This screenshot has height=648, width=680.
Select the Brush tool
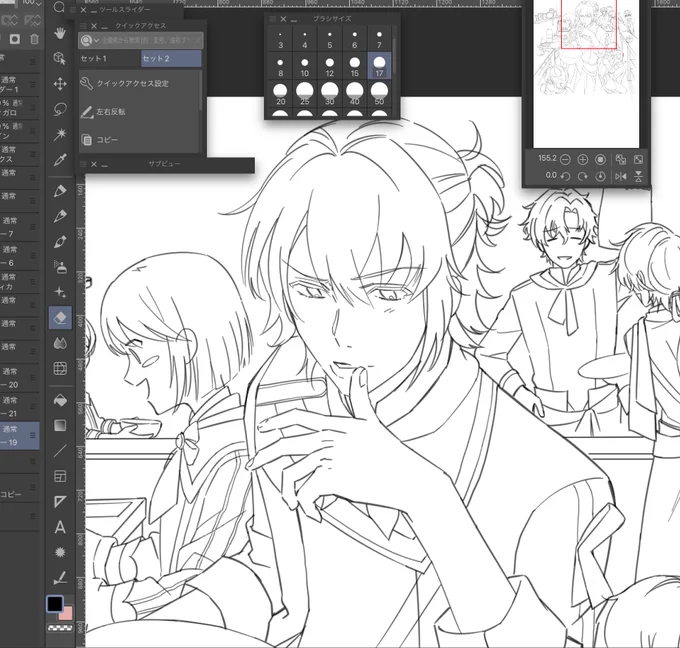60,241
